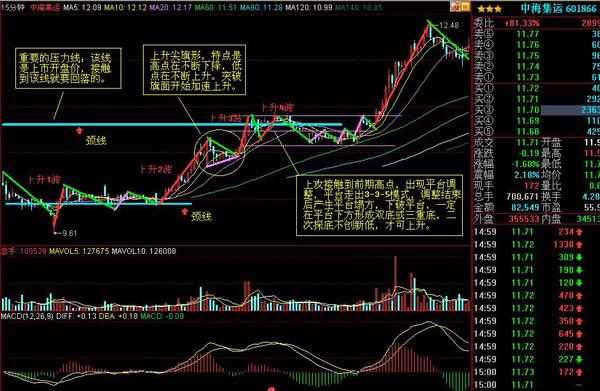Click the red arrow above upper 颈线 label
Image resolution: width=600 pixels, height=391 pixels.
(x=79, y=131)
